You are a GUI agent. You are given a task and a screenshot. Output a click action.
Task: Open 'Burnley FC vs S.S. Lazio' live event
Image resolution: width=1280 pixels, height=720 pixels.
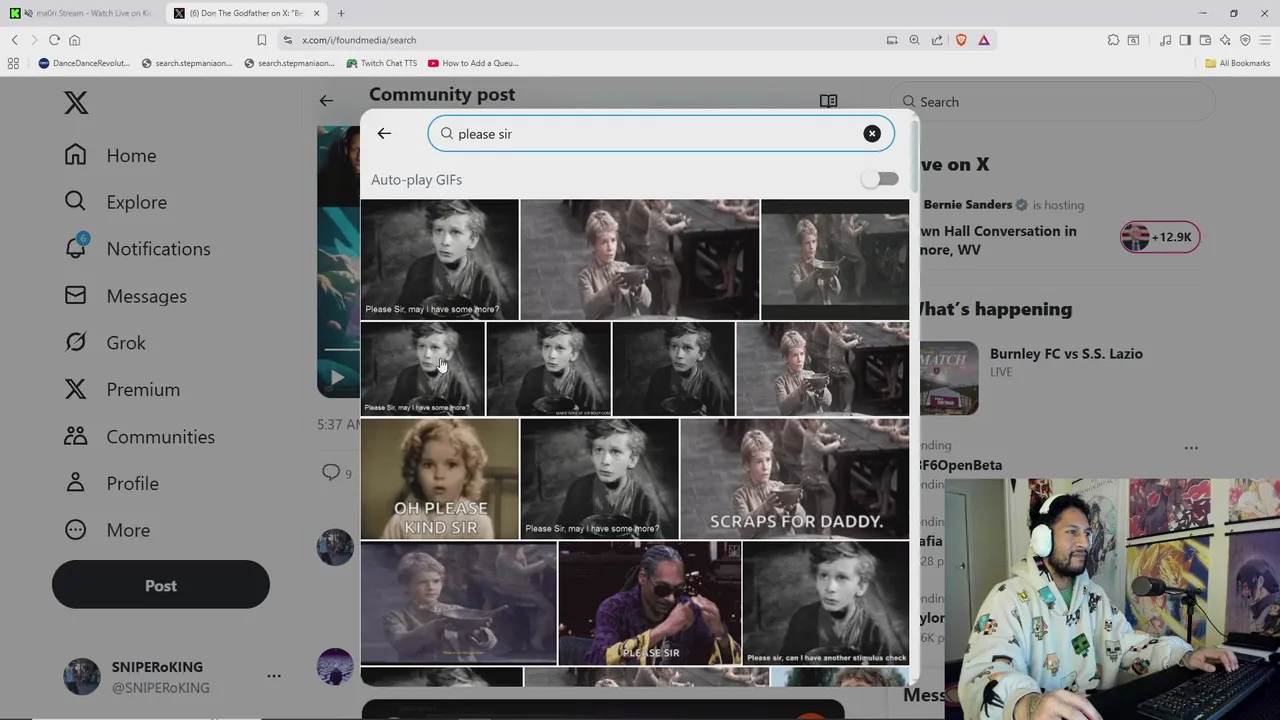1066,353
